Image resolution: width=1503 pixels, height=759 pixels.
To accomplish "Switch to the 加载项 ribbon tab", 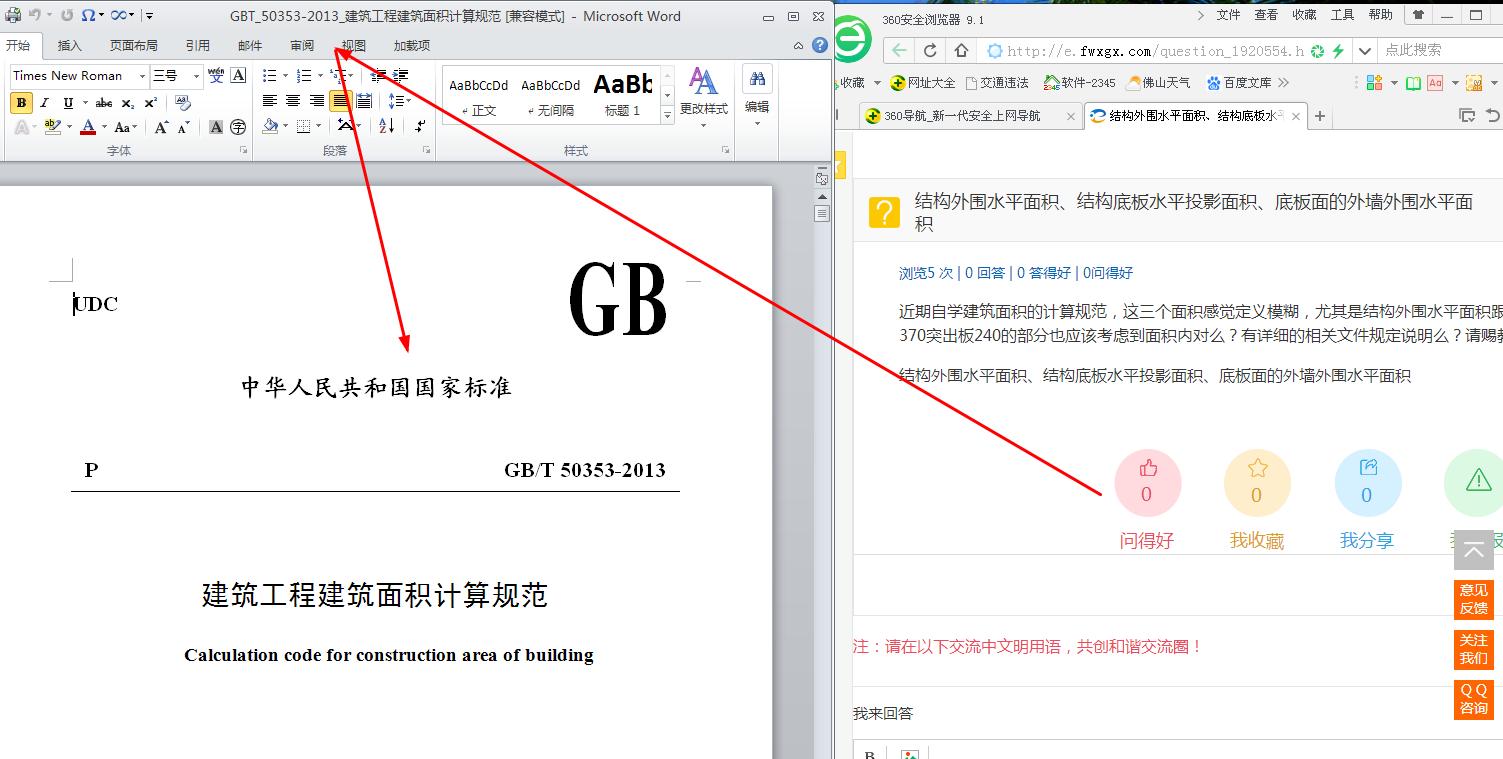I will click(411, 45).
